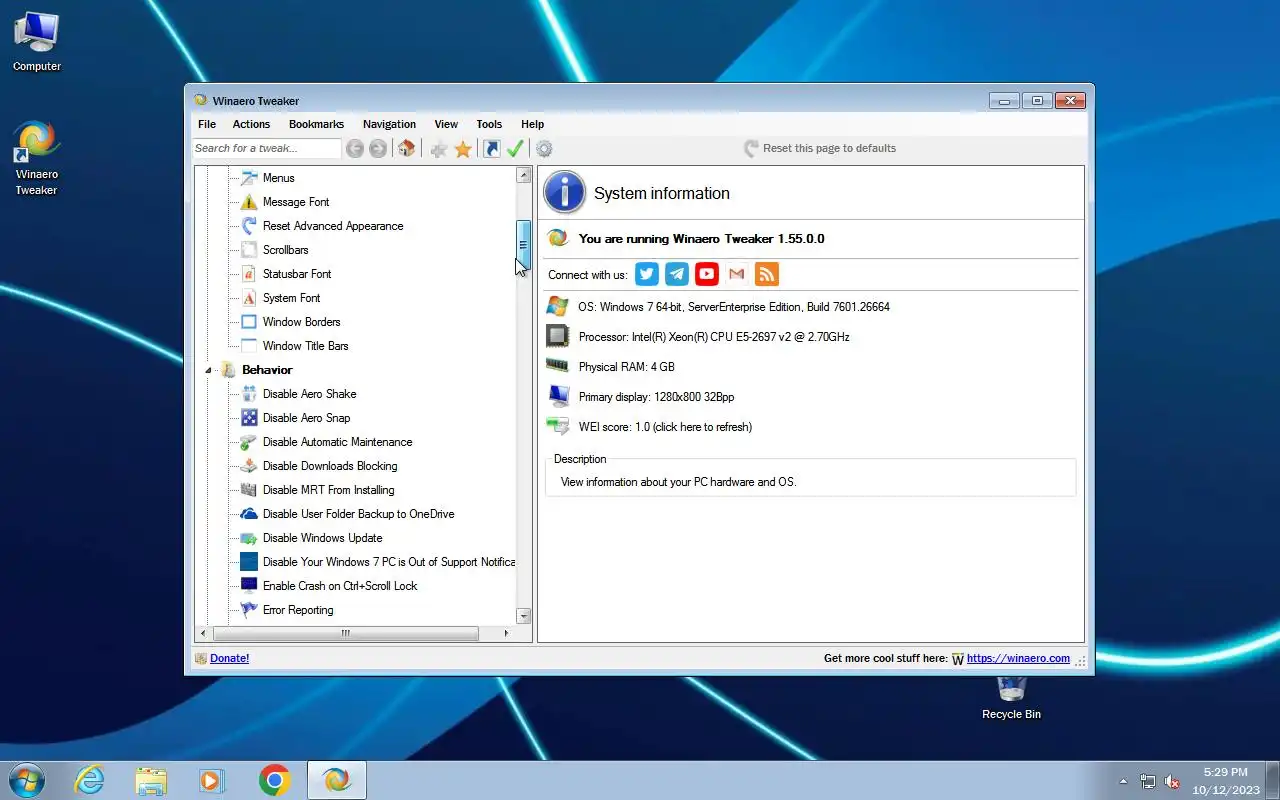Click the tree horizontal scrollbar thumb
The image size is (1280, 800).
click(x=345, y=633)
